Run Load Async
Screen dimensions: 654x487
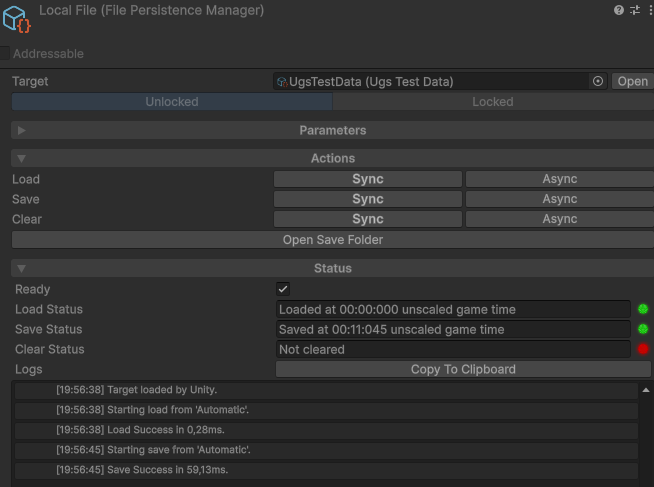click(560, 179)
